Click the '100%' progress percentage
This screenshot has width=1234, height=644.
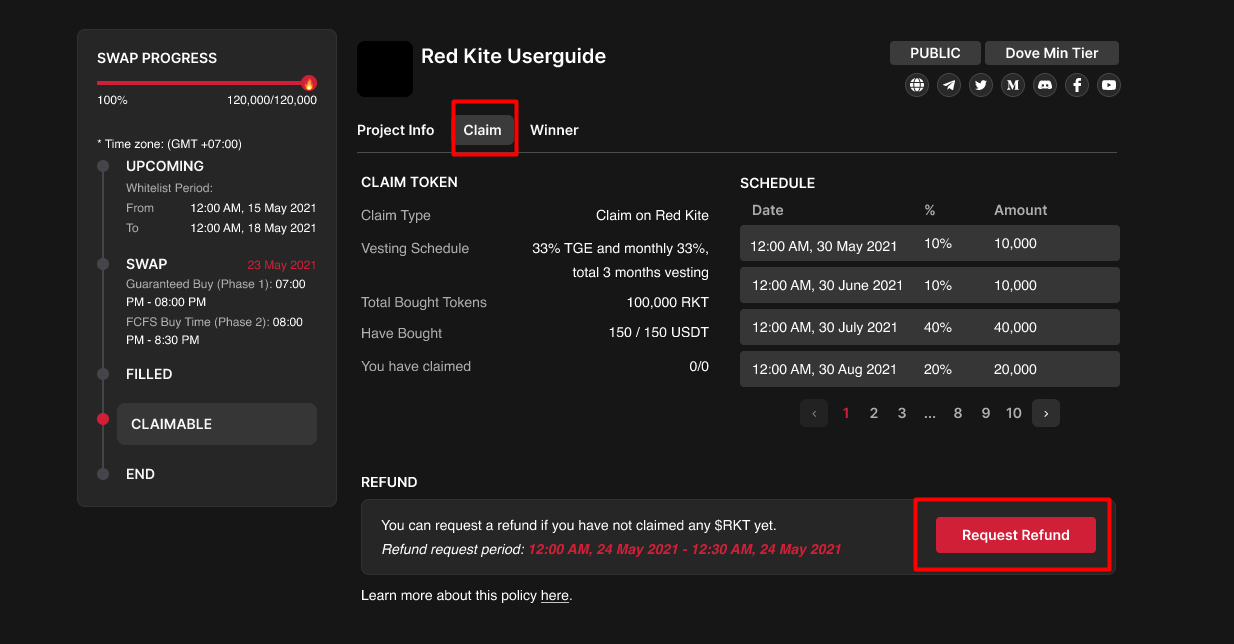tap(112, 100)
